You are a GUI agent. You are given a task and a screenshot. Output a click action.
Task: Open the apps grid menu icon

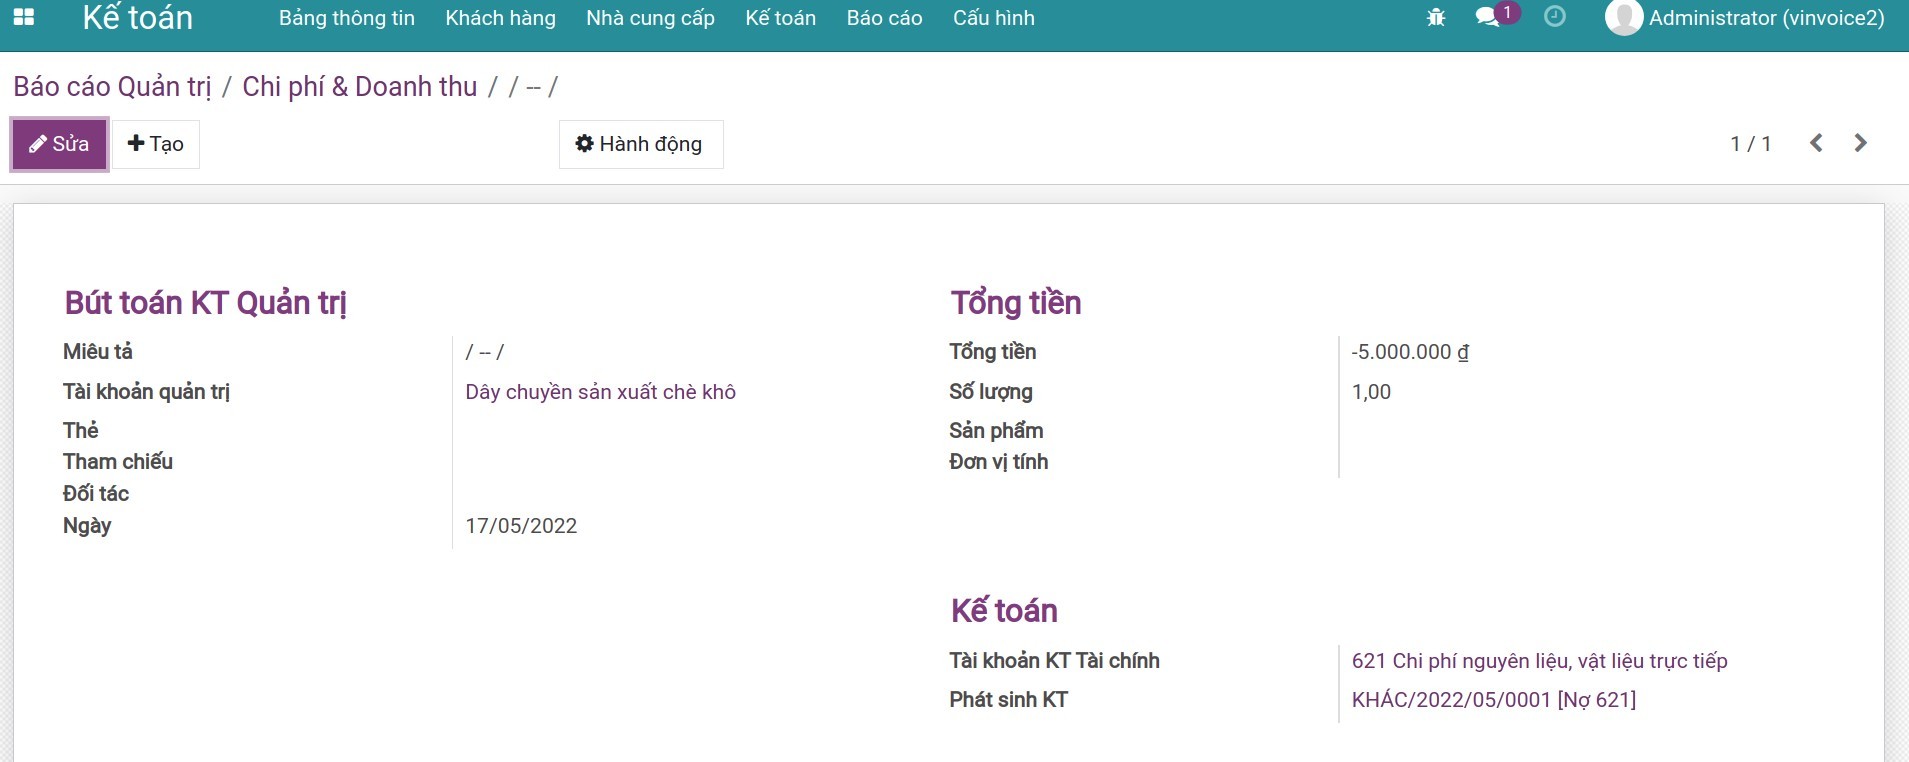23,17
